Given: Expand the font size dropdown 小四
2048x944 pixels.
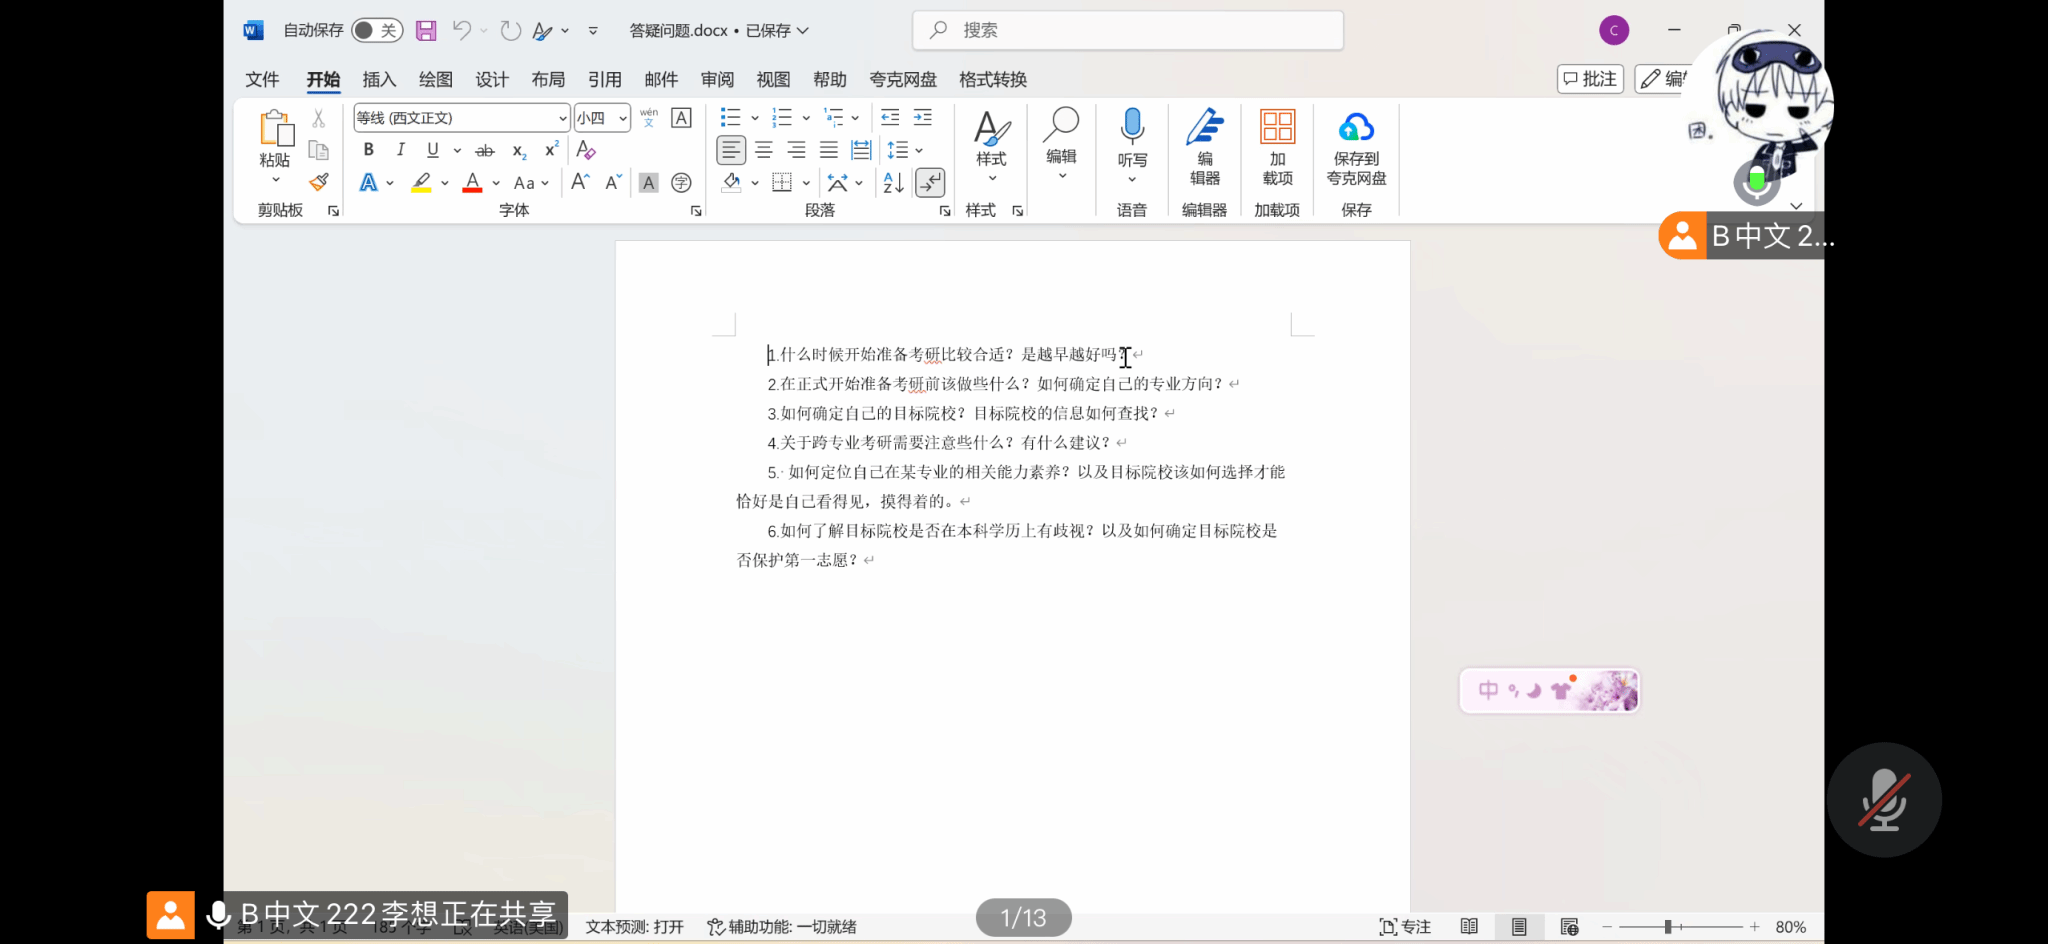Looking at the screenshot, I should tap(623, 118).
